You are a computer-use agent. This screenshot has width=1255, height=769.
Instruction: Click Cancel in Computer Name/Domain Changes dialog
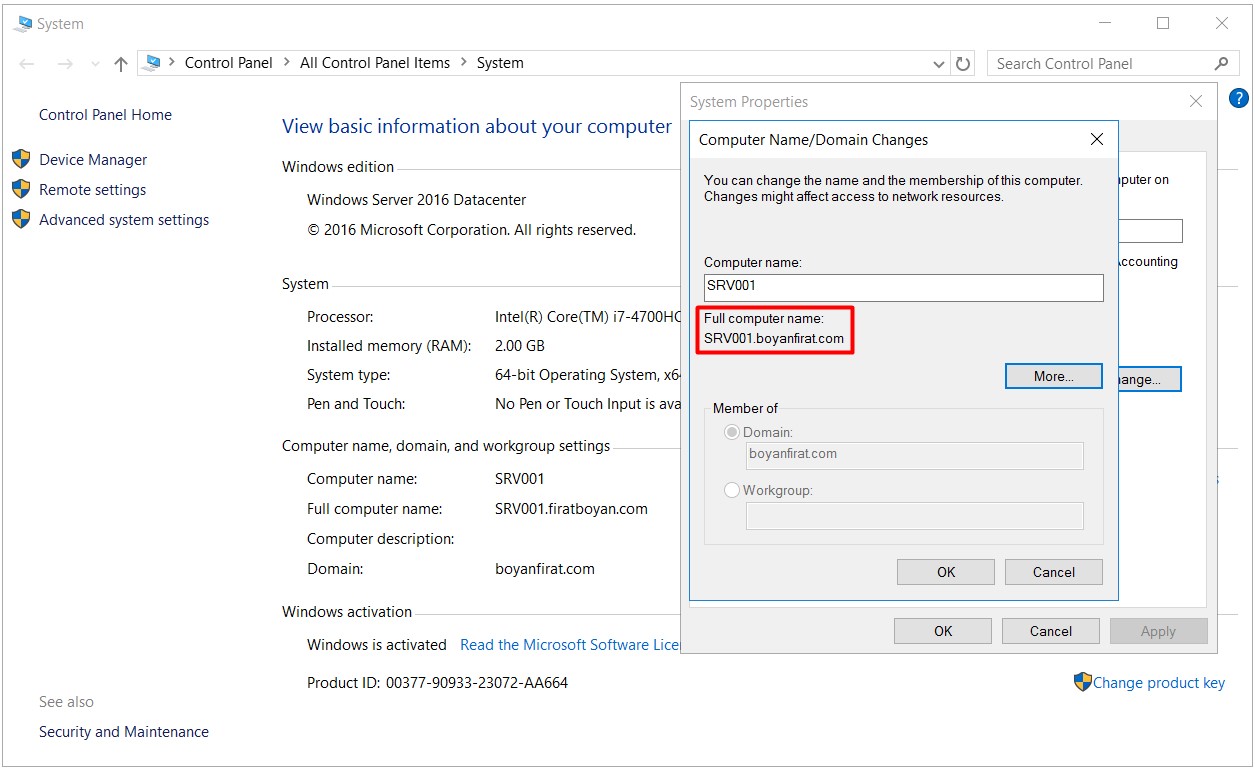click(x=1054, y=572)
